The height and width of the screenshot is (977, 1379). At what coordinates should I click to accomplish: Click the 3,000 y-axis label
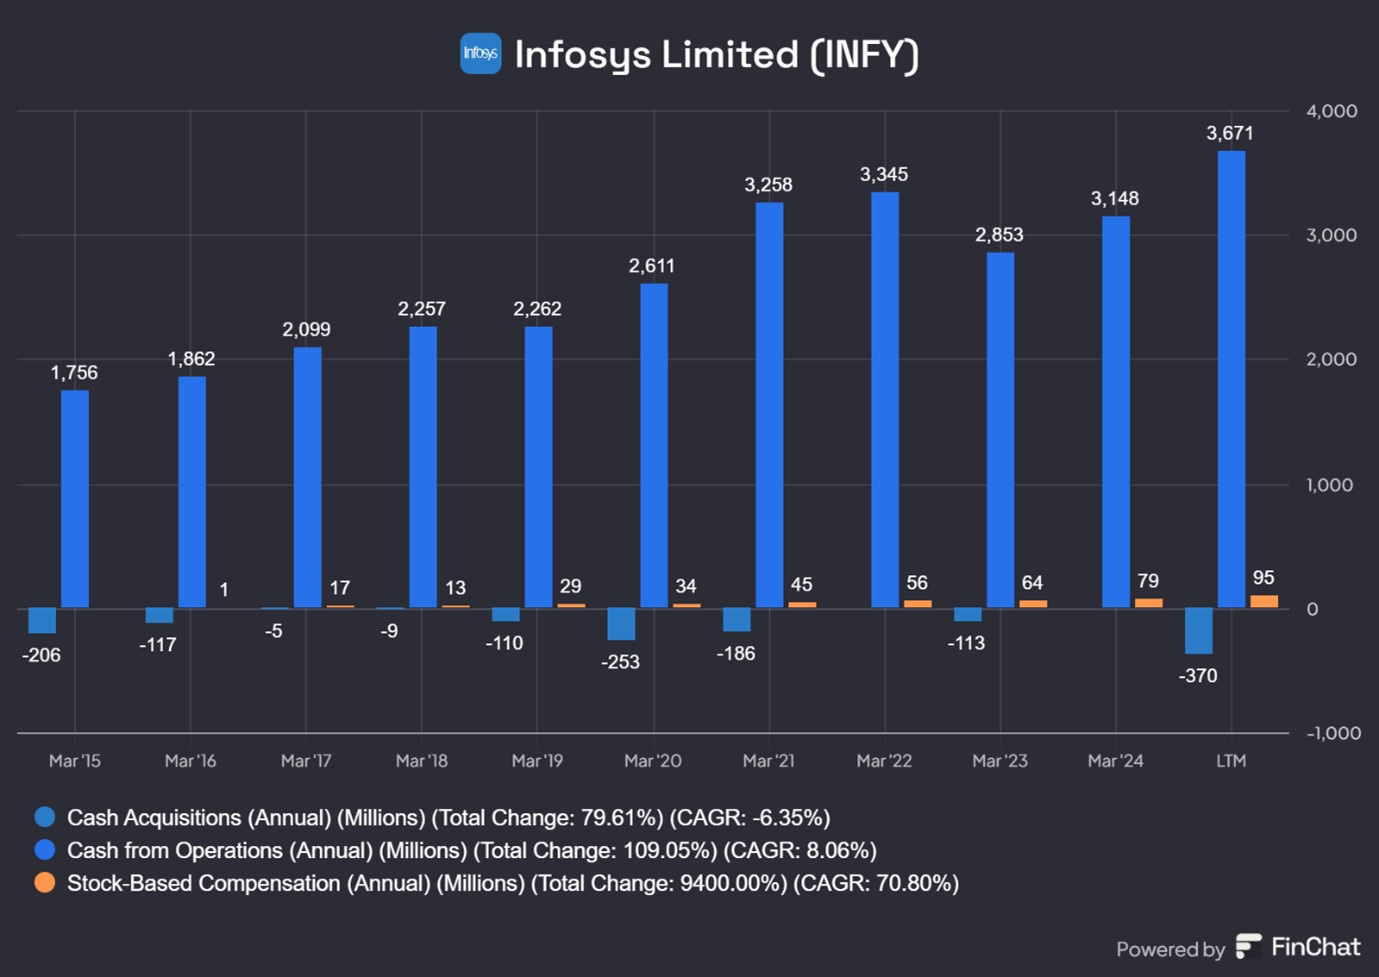pos(1331,235)
